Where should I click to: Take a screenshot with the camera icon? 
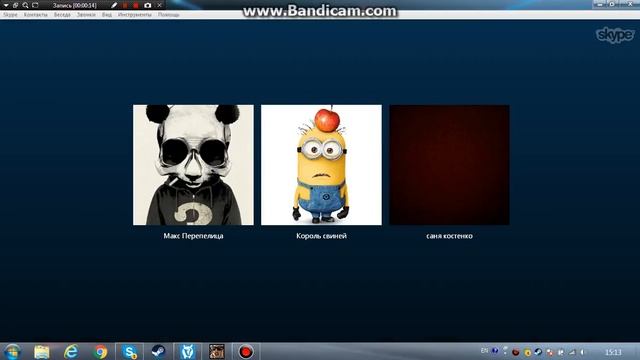(148, 5)
